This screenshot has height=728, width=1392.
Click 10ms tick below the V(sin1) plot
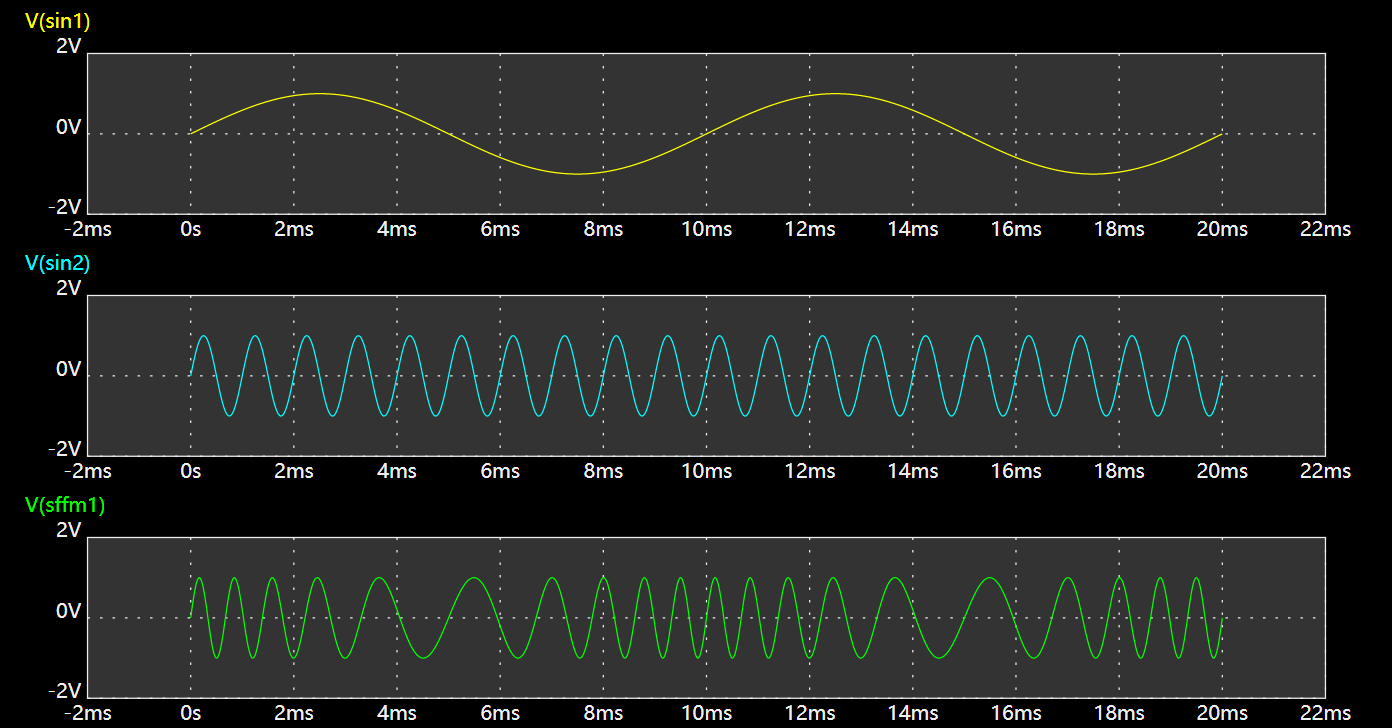coord(706,229)
